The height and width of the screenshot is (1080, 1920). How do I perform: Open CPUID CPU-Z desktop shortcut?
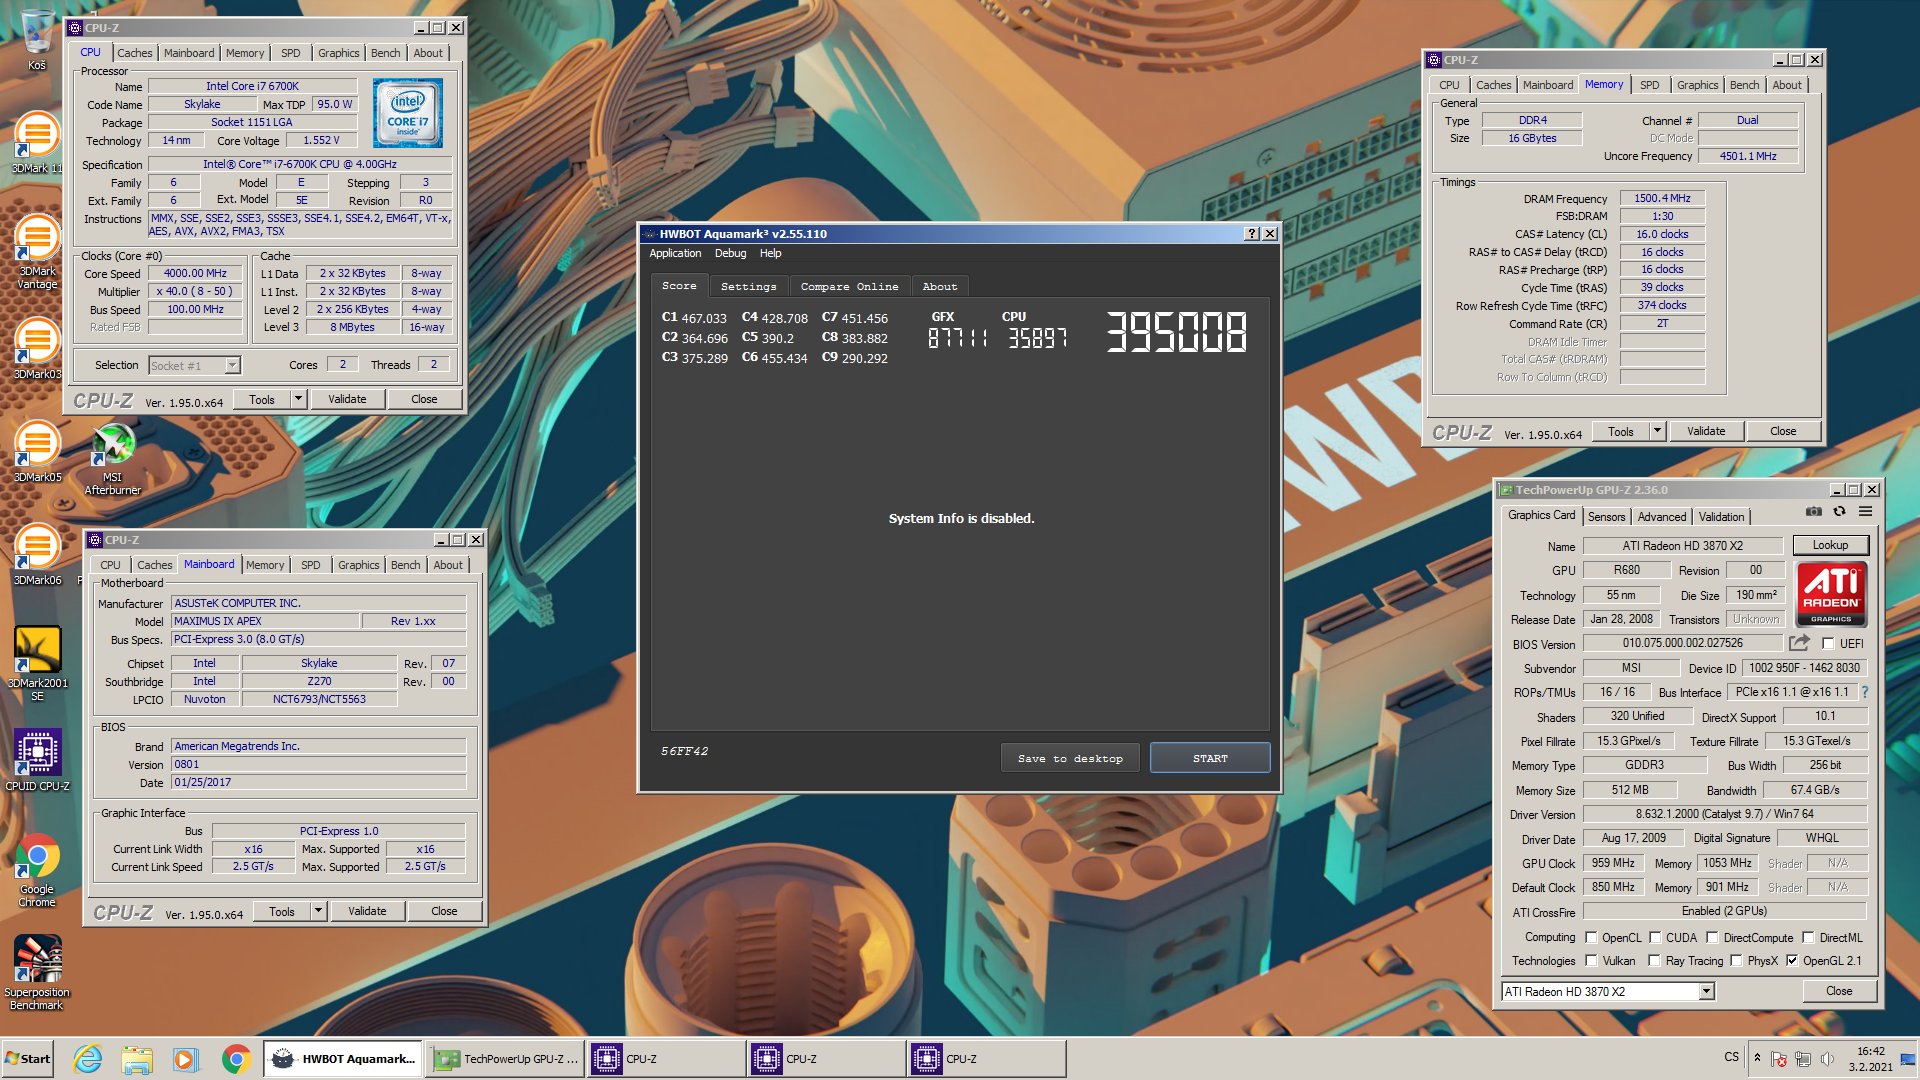tap(37, 760)
